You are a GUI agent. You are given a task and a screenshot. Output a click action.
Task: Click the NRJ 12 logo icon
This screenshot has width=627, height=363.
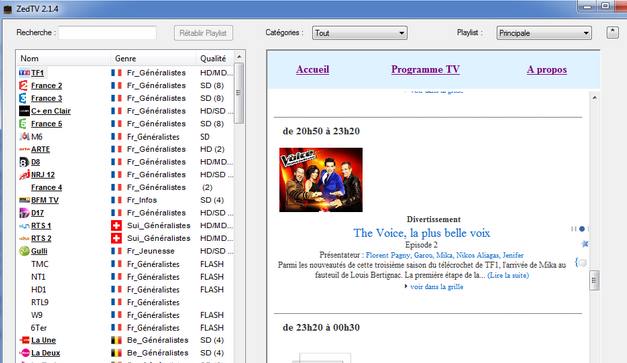tap(24, 175)
